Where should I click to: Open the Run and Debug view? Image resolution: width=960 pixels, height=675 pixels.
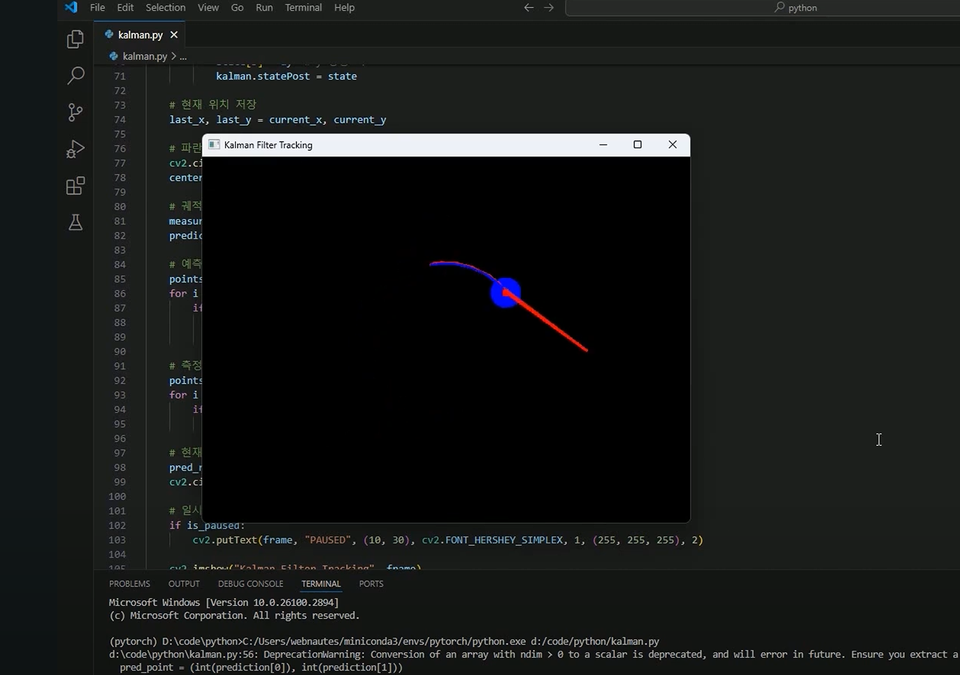click(75, 149)
